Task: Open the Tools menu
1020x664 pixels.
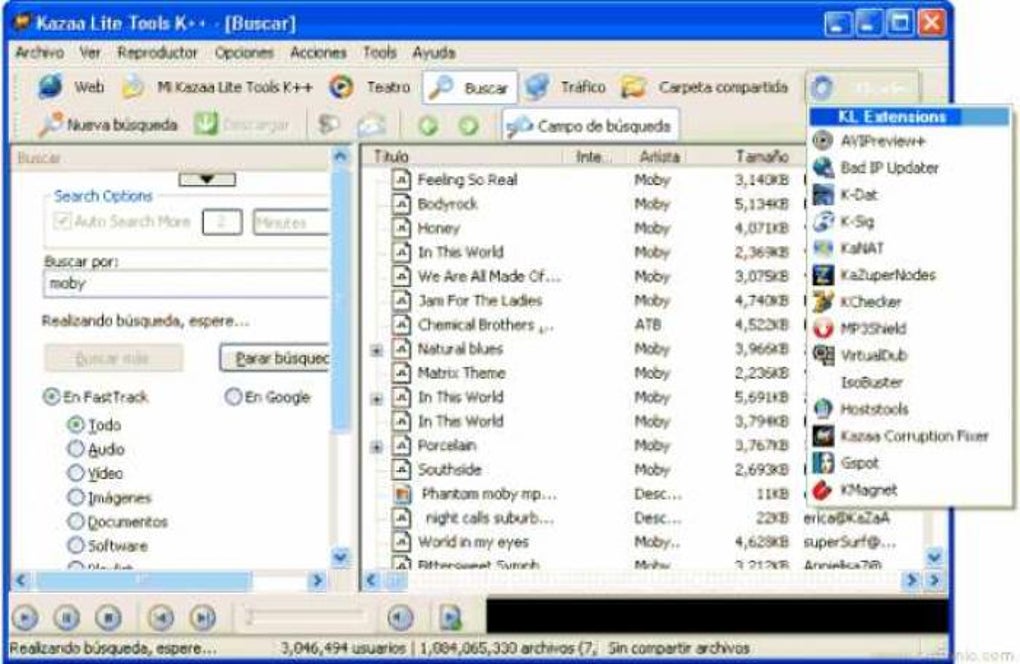Action: coord(380,53)
